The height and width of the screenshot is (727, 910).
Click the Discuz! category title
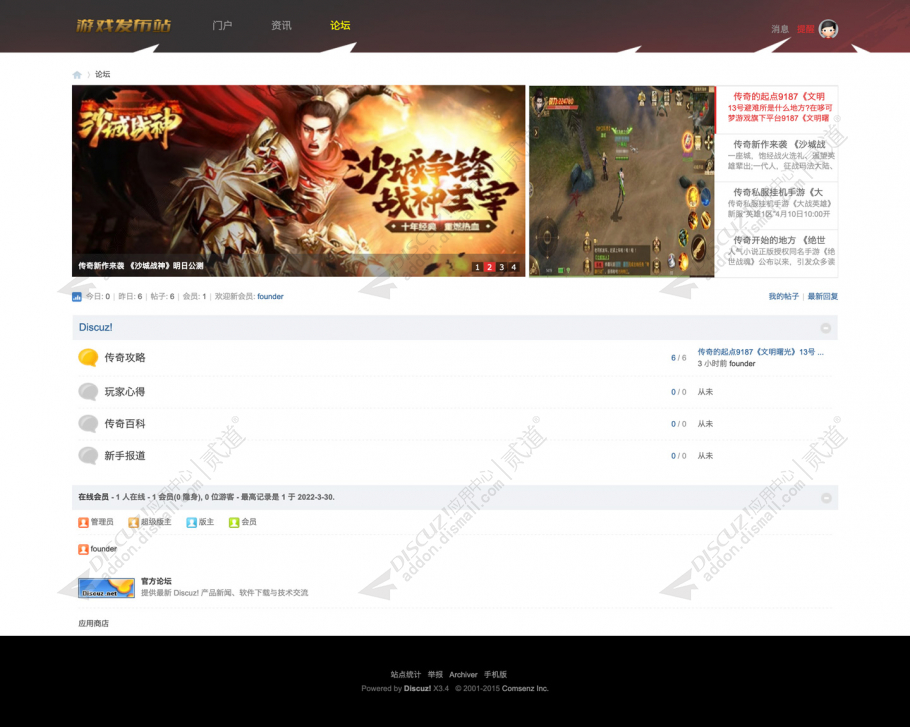point(96,327)
